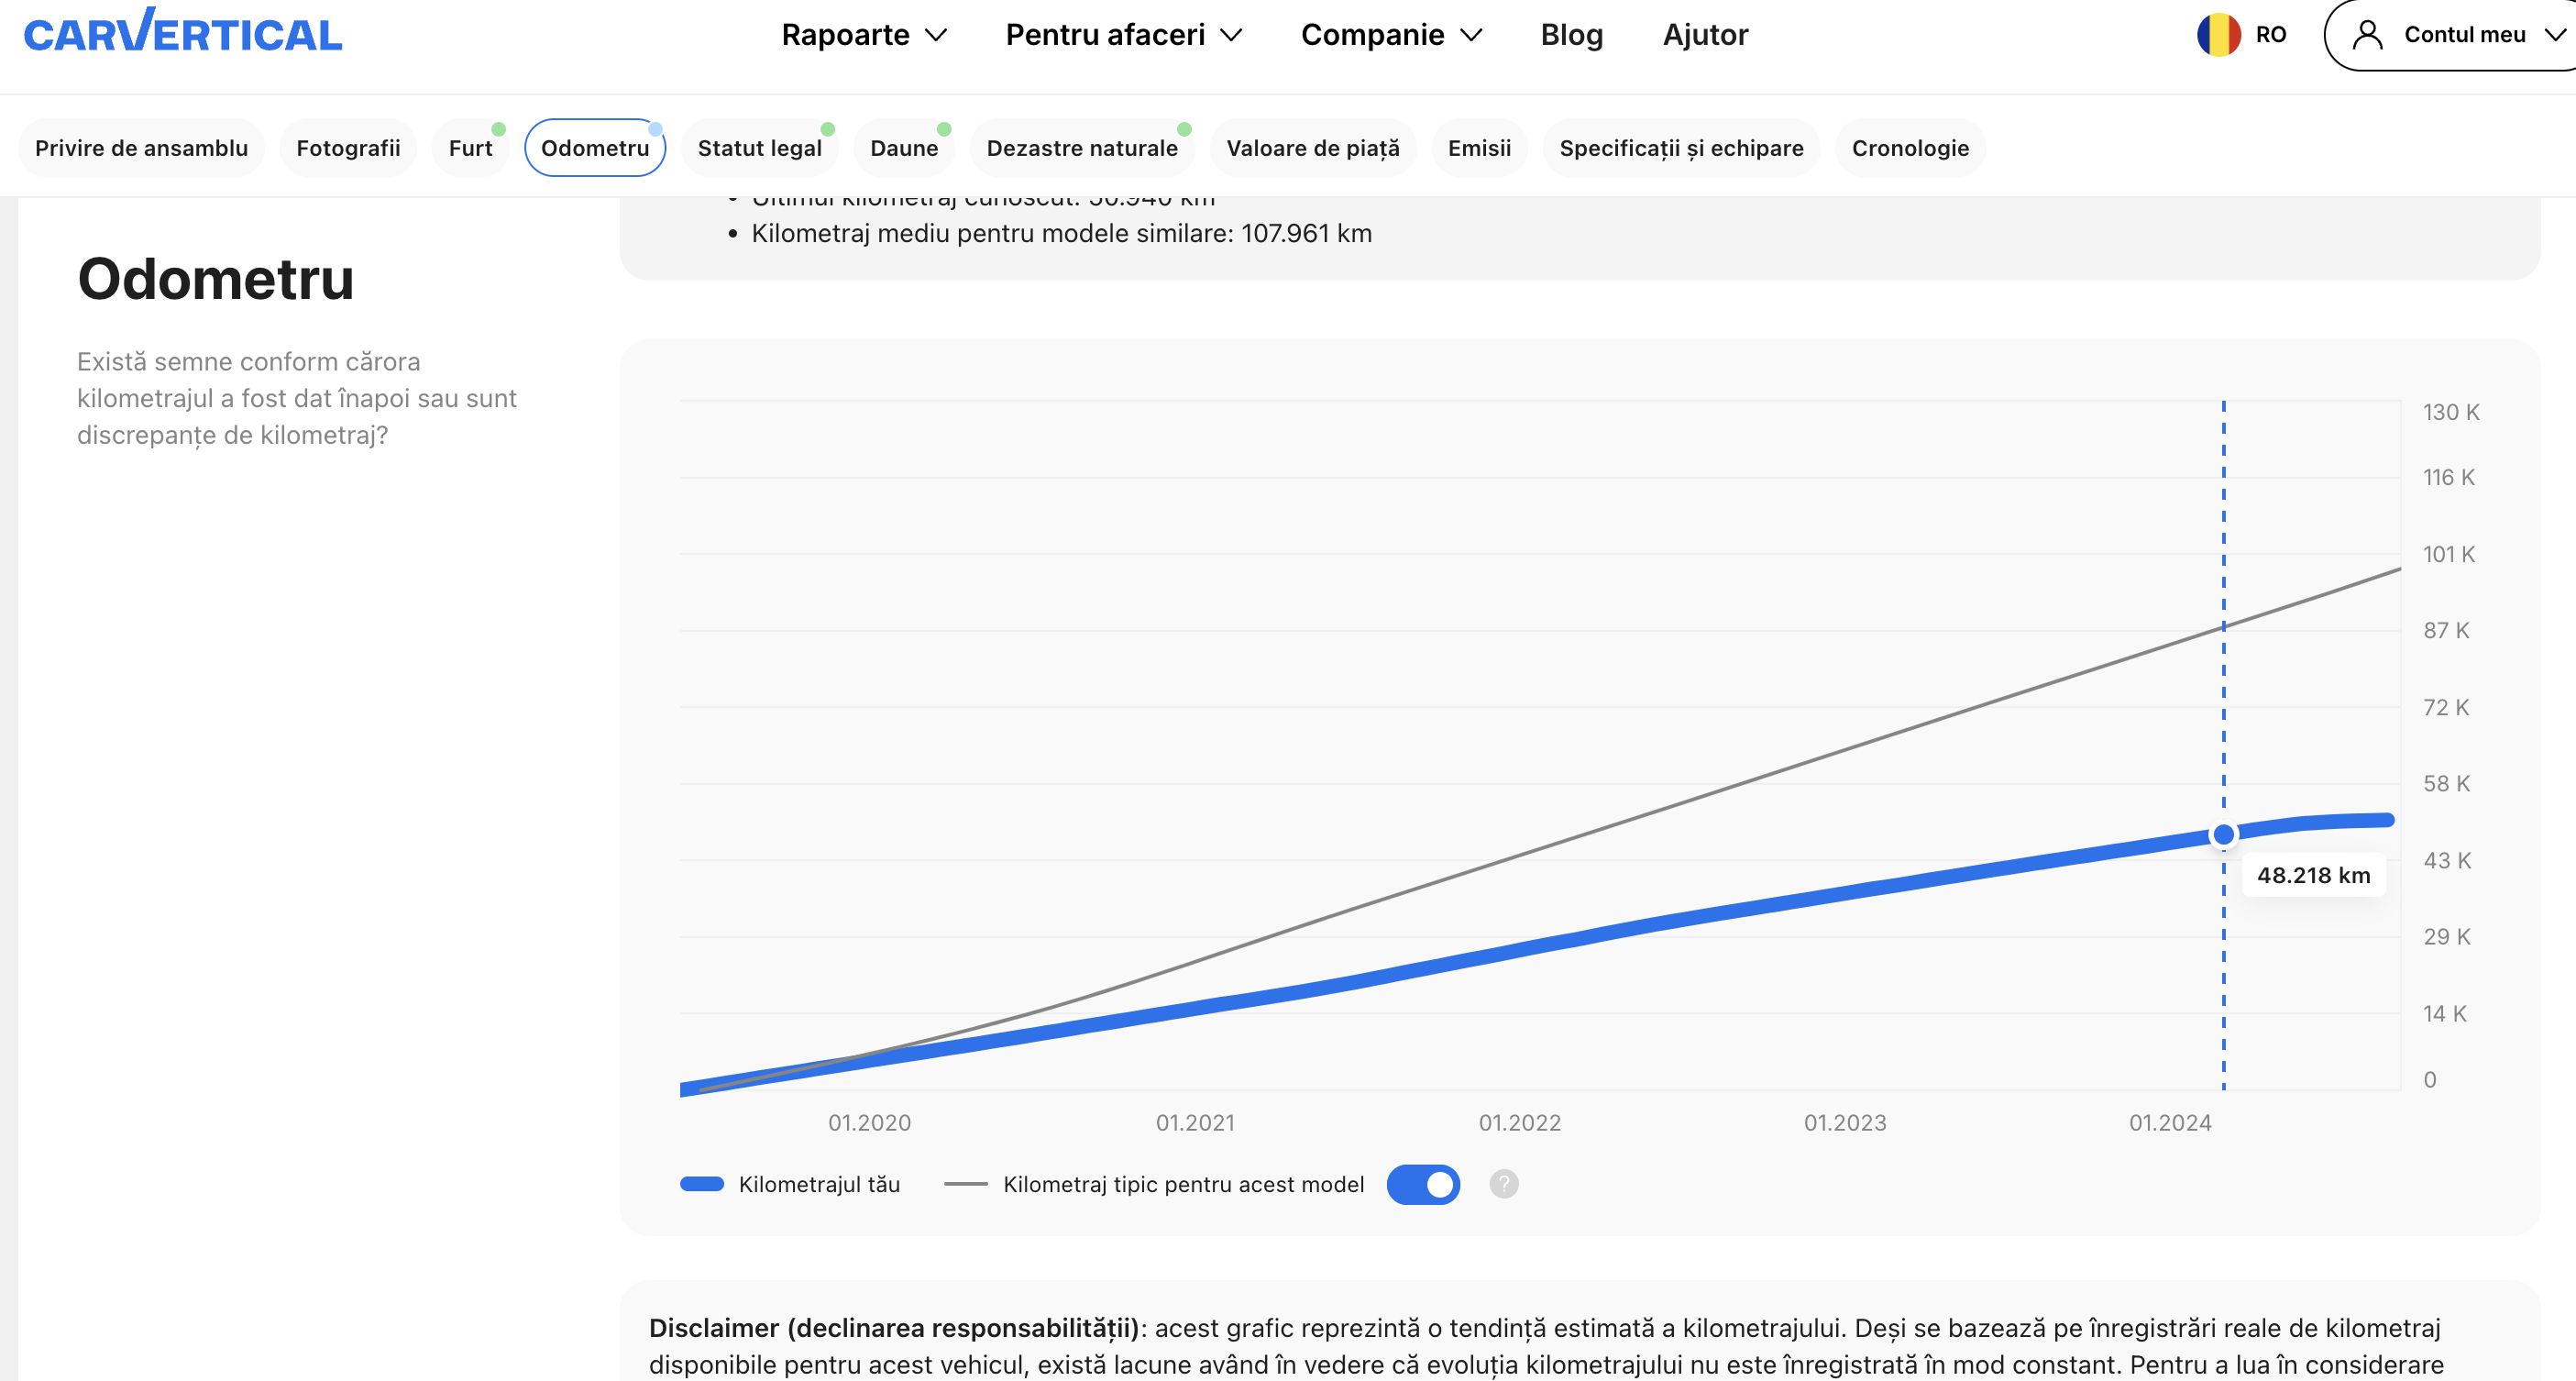The image size is (2576, 1381).
Task: Open the help question mark icon
Action: 1503,1184
